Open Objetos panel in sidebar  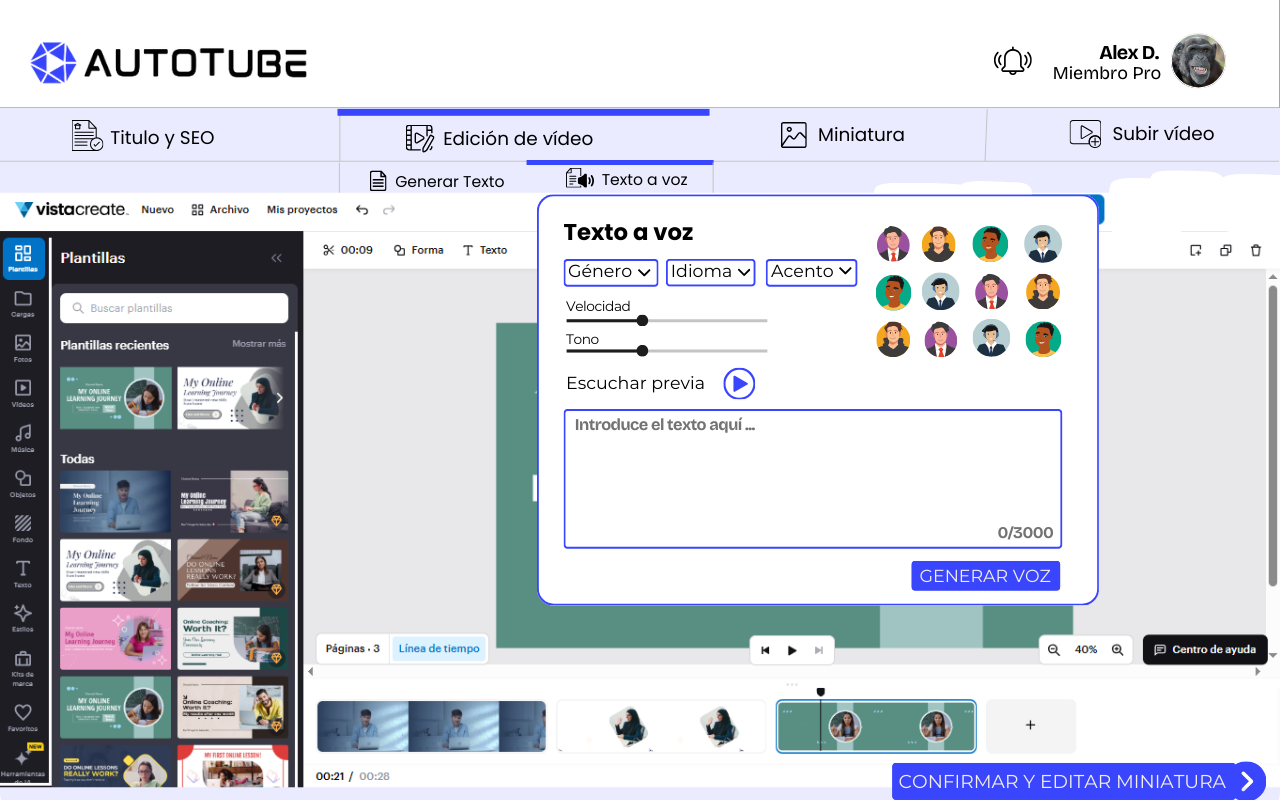[23, 482]
